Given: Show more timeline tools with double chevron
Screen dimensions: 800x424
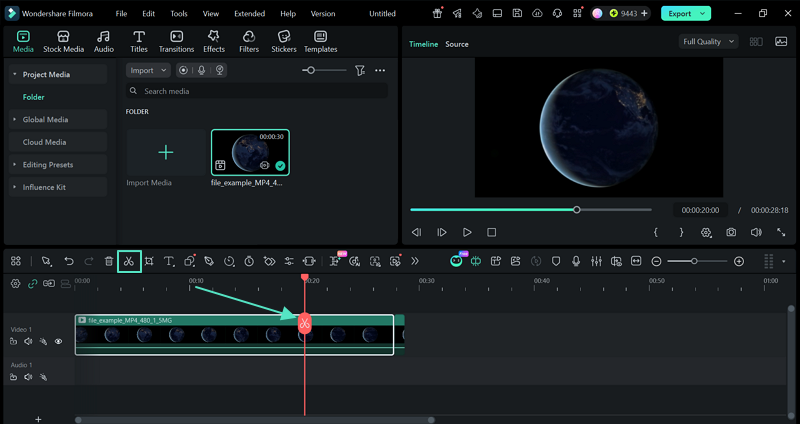Looking at the screenshot, I should [415, 261].
